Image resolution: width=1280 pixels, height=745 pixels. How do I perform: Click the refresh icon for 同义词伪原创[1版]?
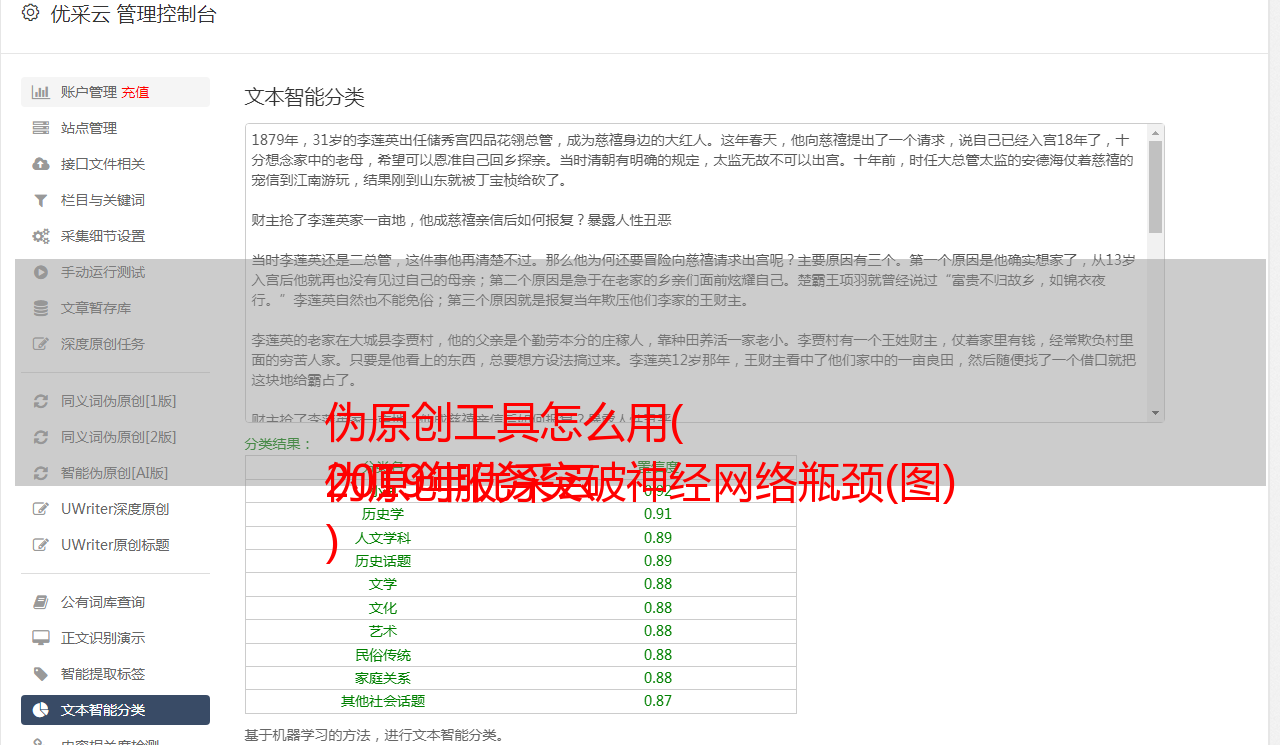[41, 401]
